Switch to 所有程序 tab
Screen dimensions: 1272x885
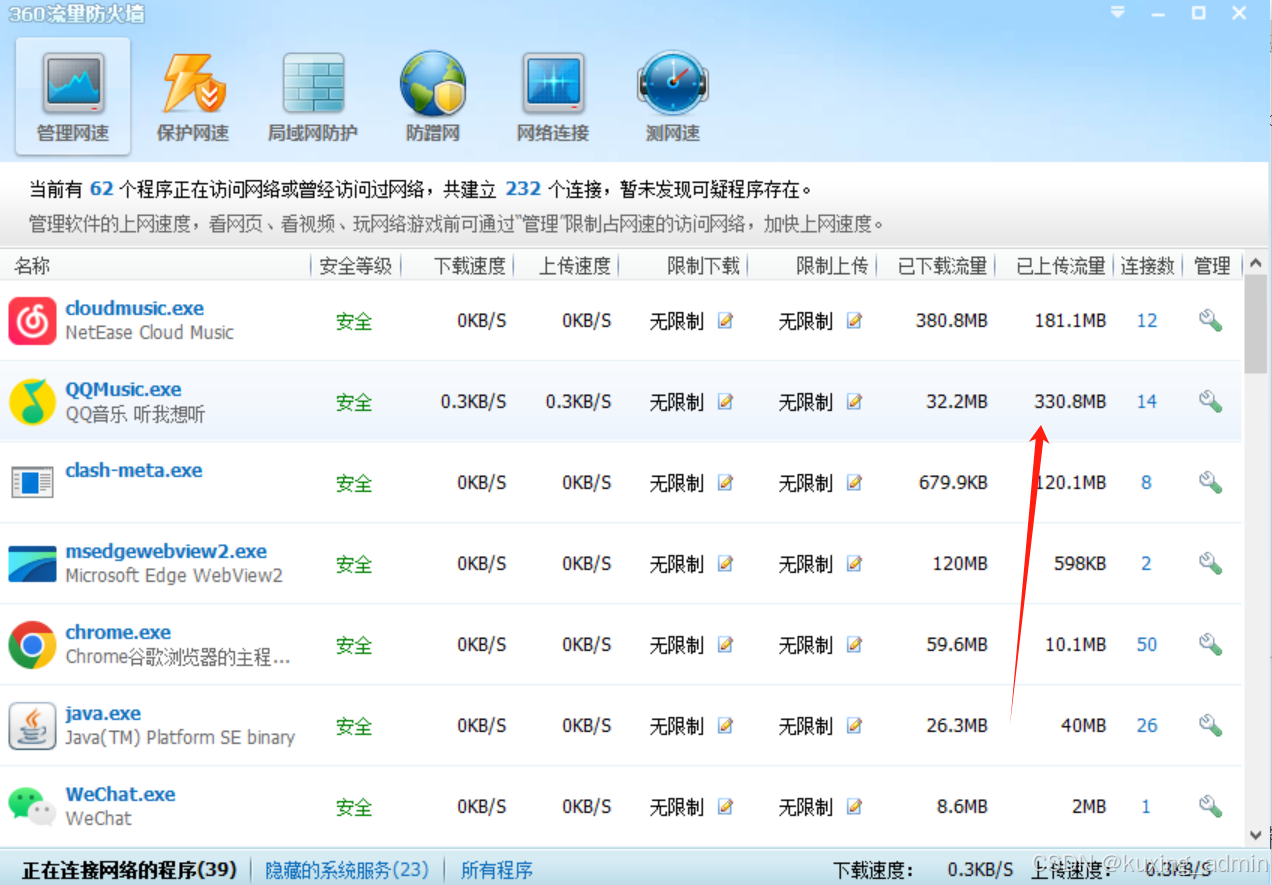[497, 870]
